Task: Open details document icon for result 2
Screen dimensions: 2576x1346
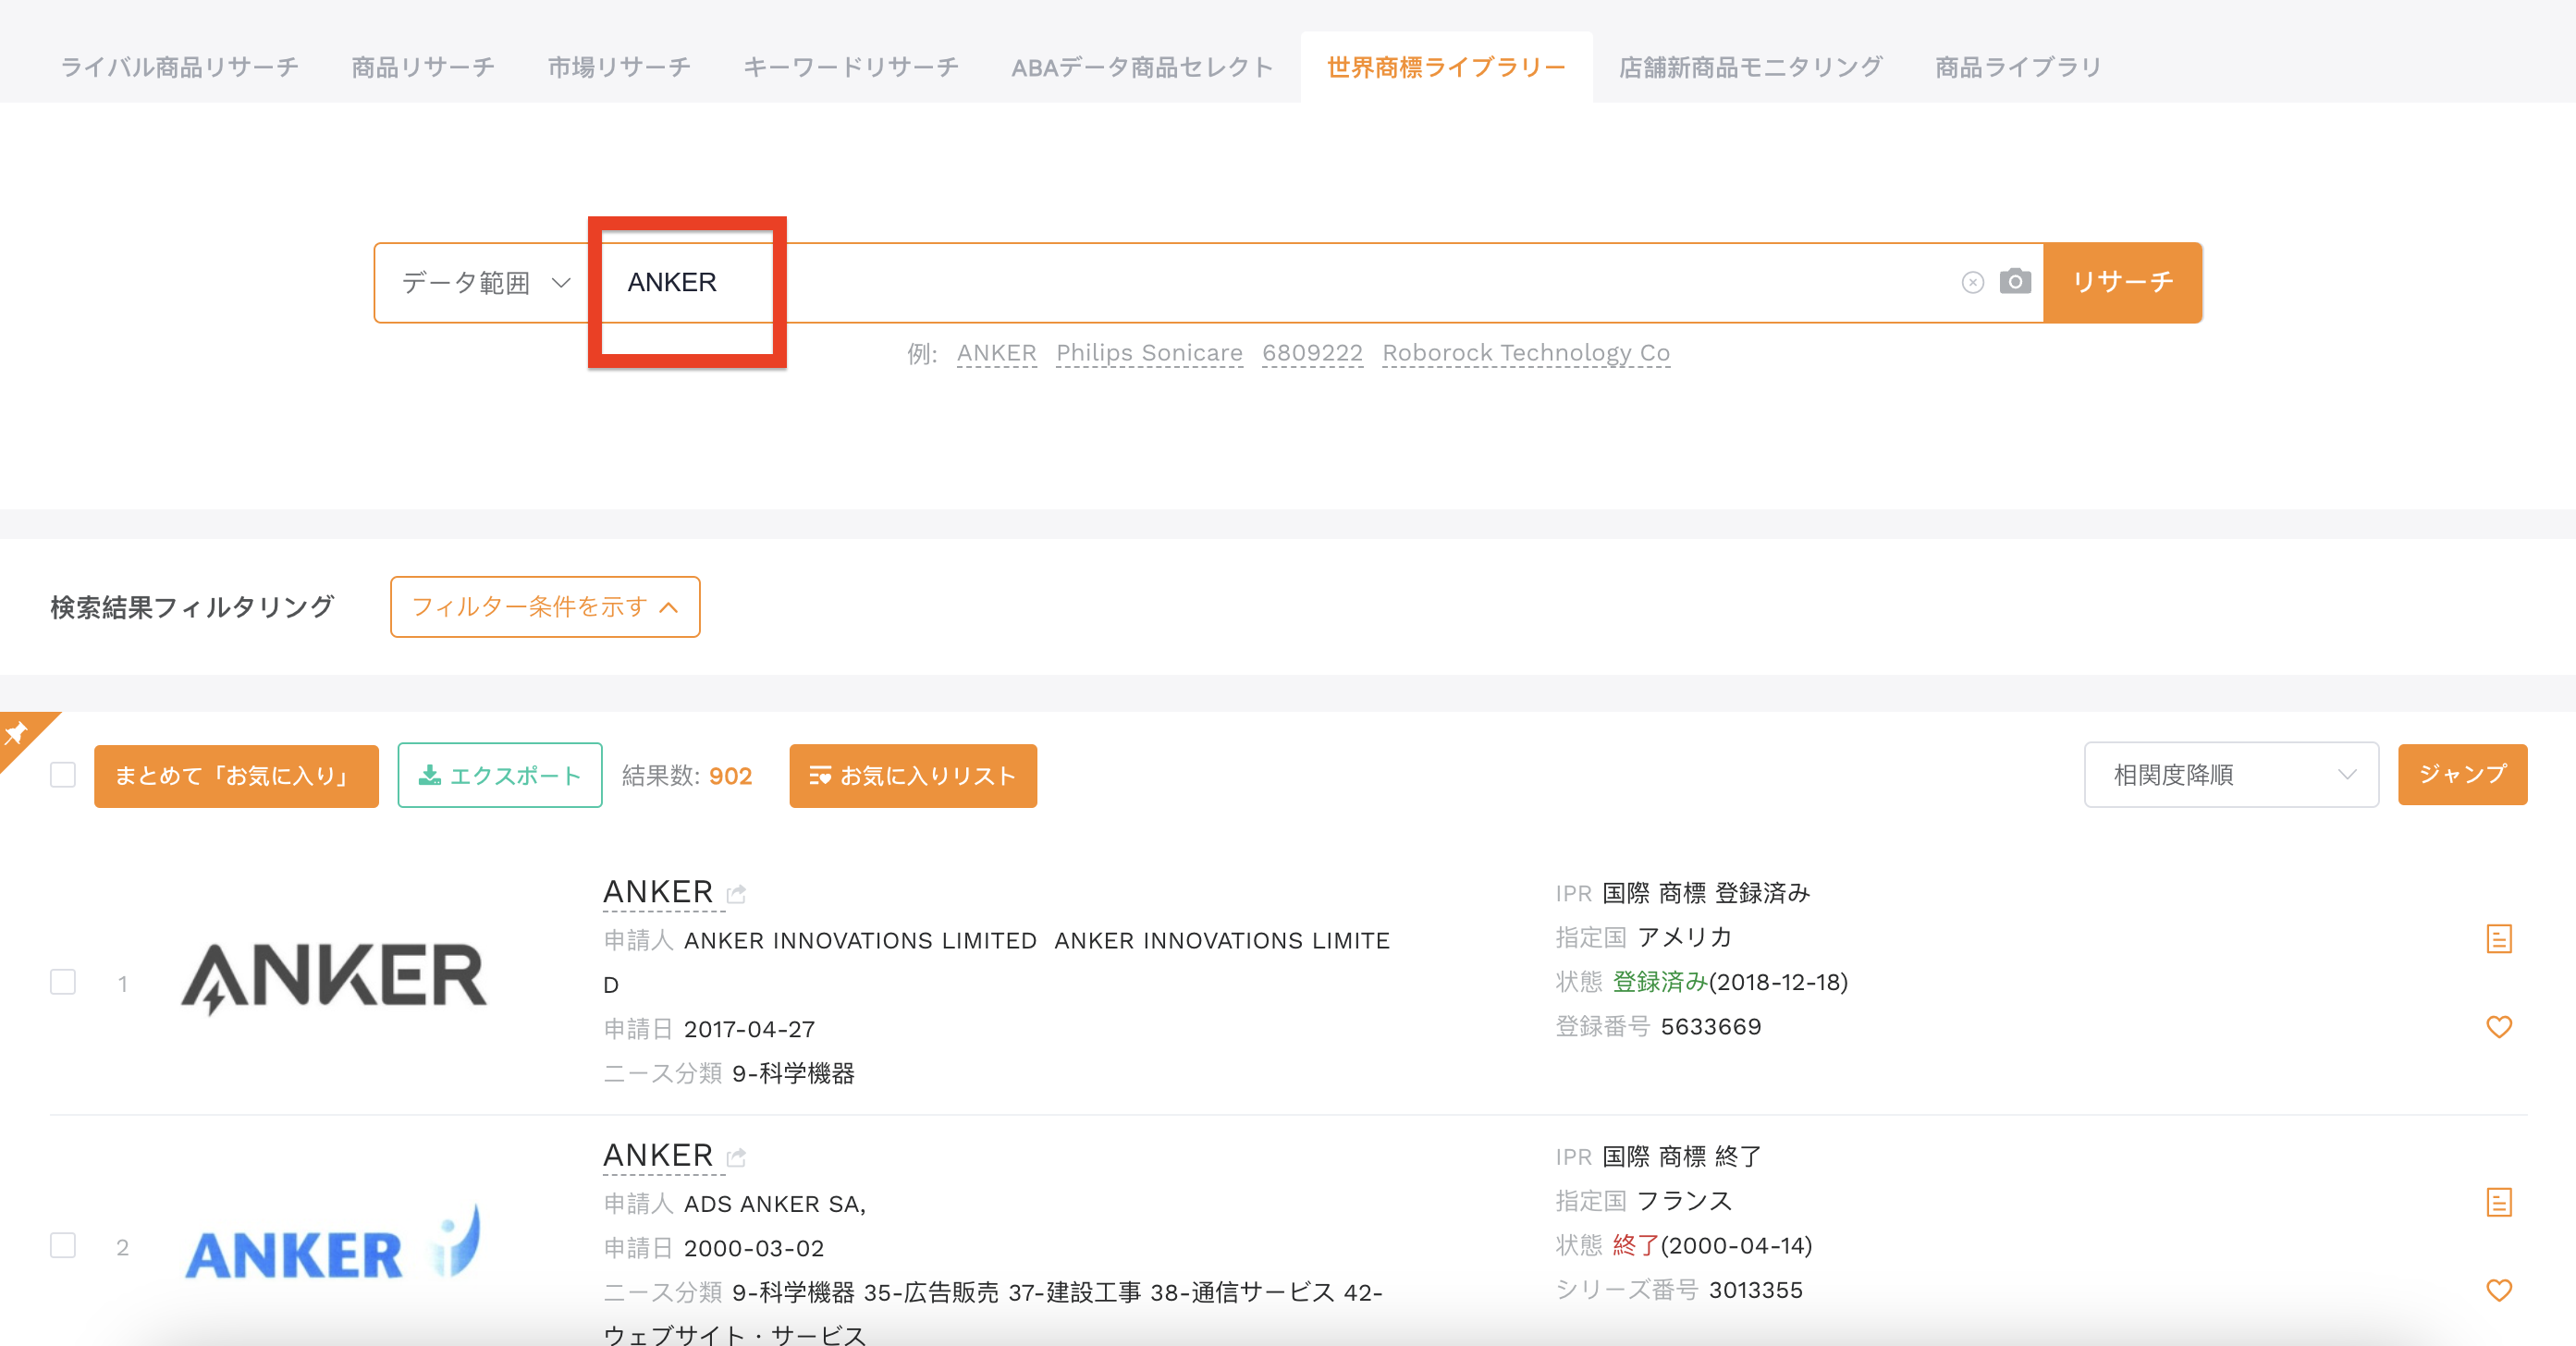Action: tap(2498, 1201)
